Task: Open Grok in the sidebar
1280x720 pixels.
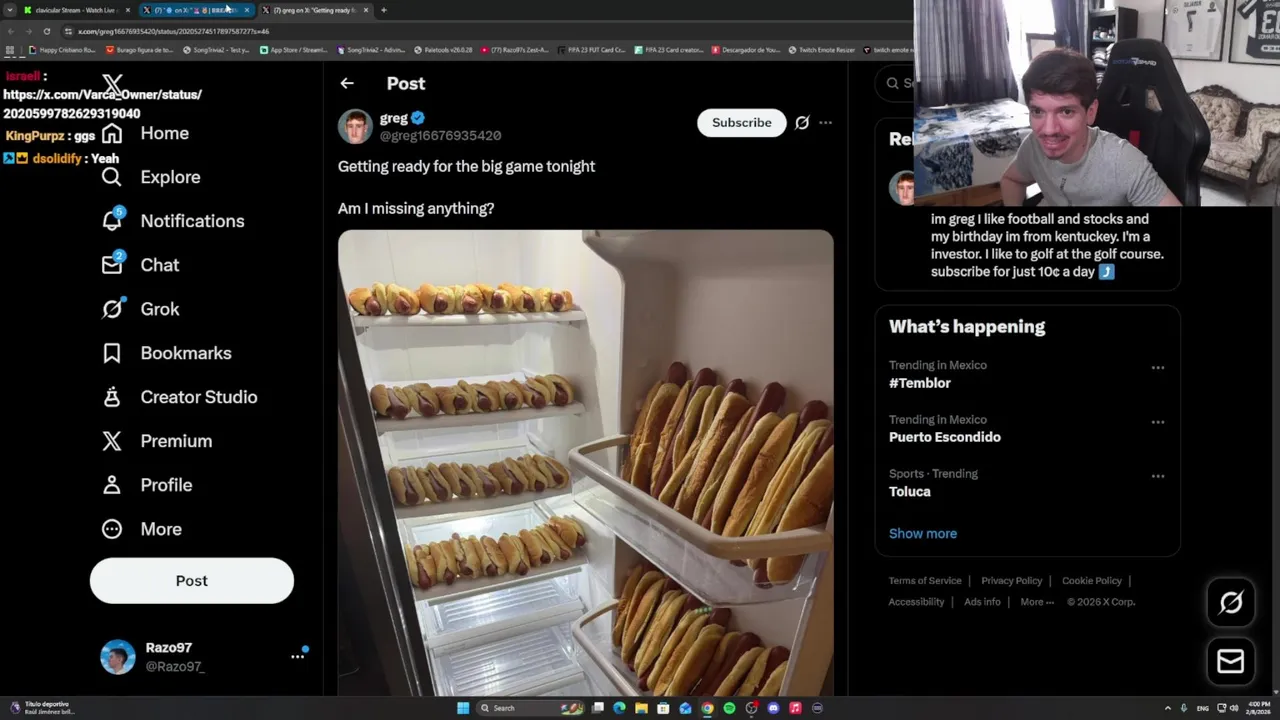Action: click(140, 309)
